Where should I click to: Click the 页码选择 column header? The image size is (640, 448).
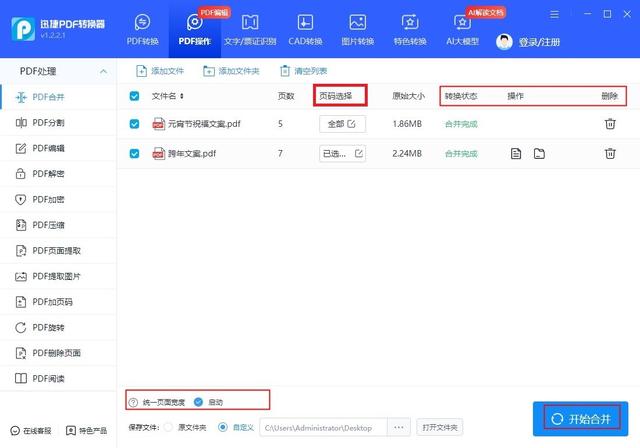(x=336, y=96)
